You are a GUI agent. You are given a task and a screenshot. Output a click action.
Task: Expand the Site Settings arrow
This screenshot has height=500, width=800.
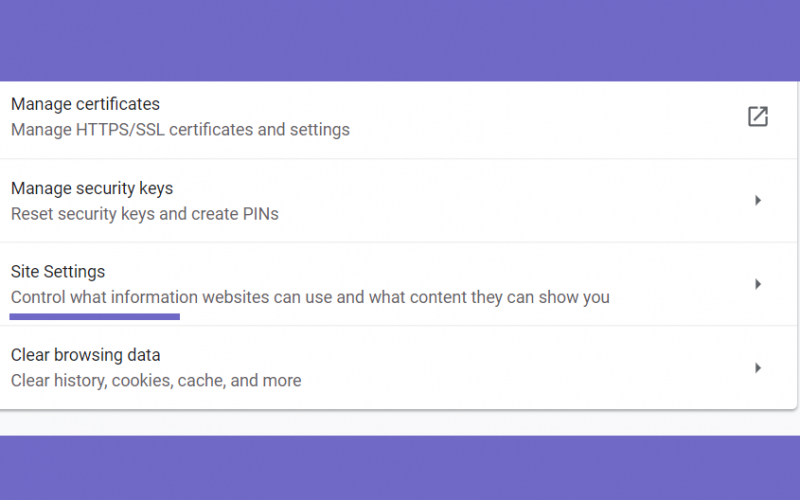click(x=758, y=284)
